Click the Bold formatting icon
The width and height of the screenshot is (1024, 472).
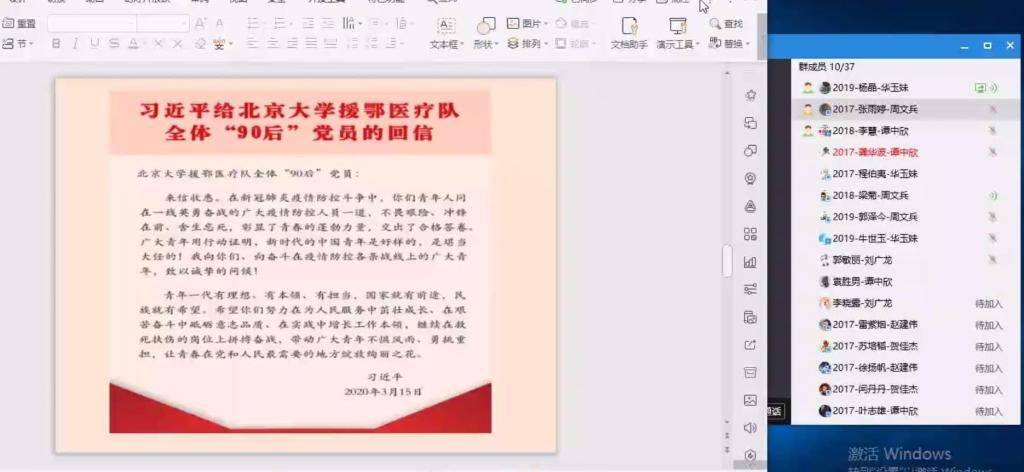point(56,44)
